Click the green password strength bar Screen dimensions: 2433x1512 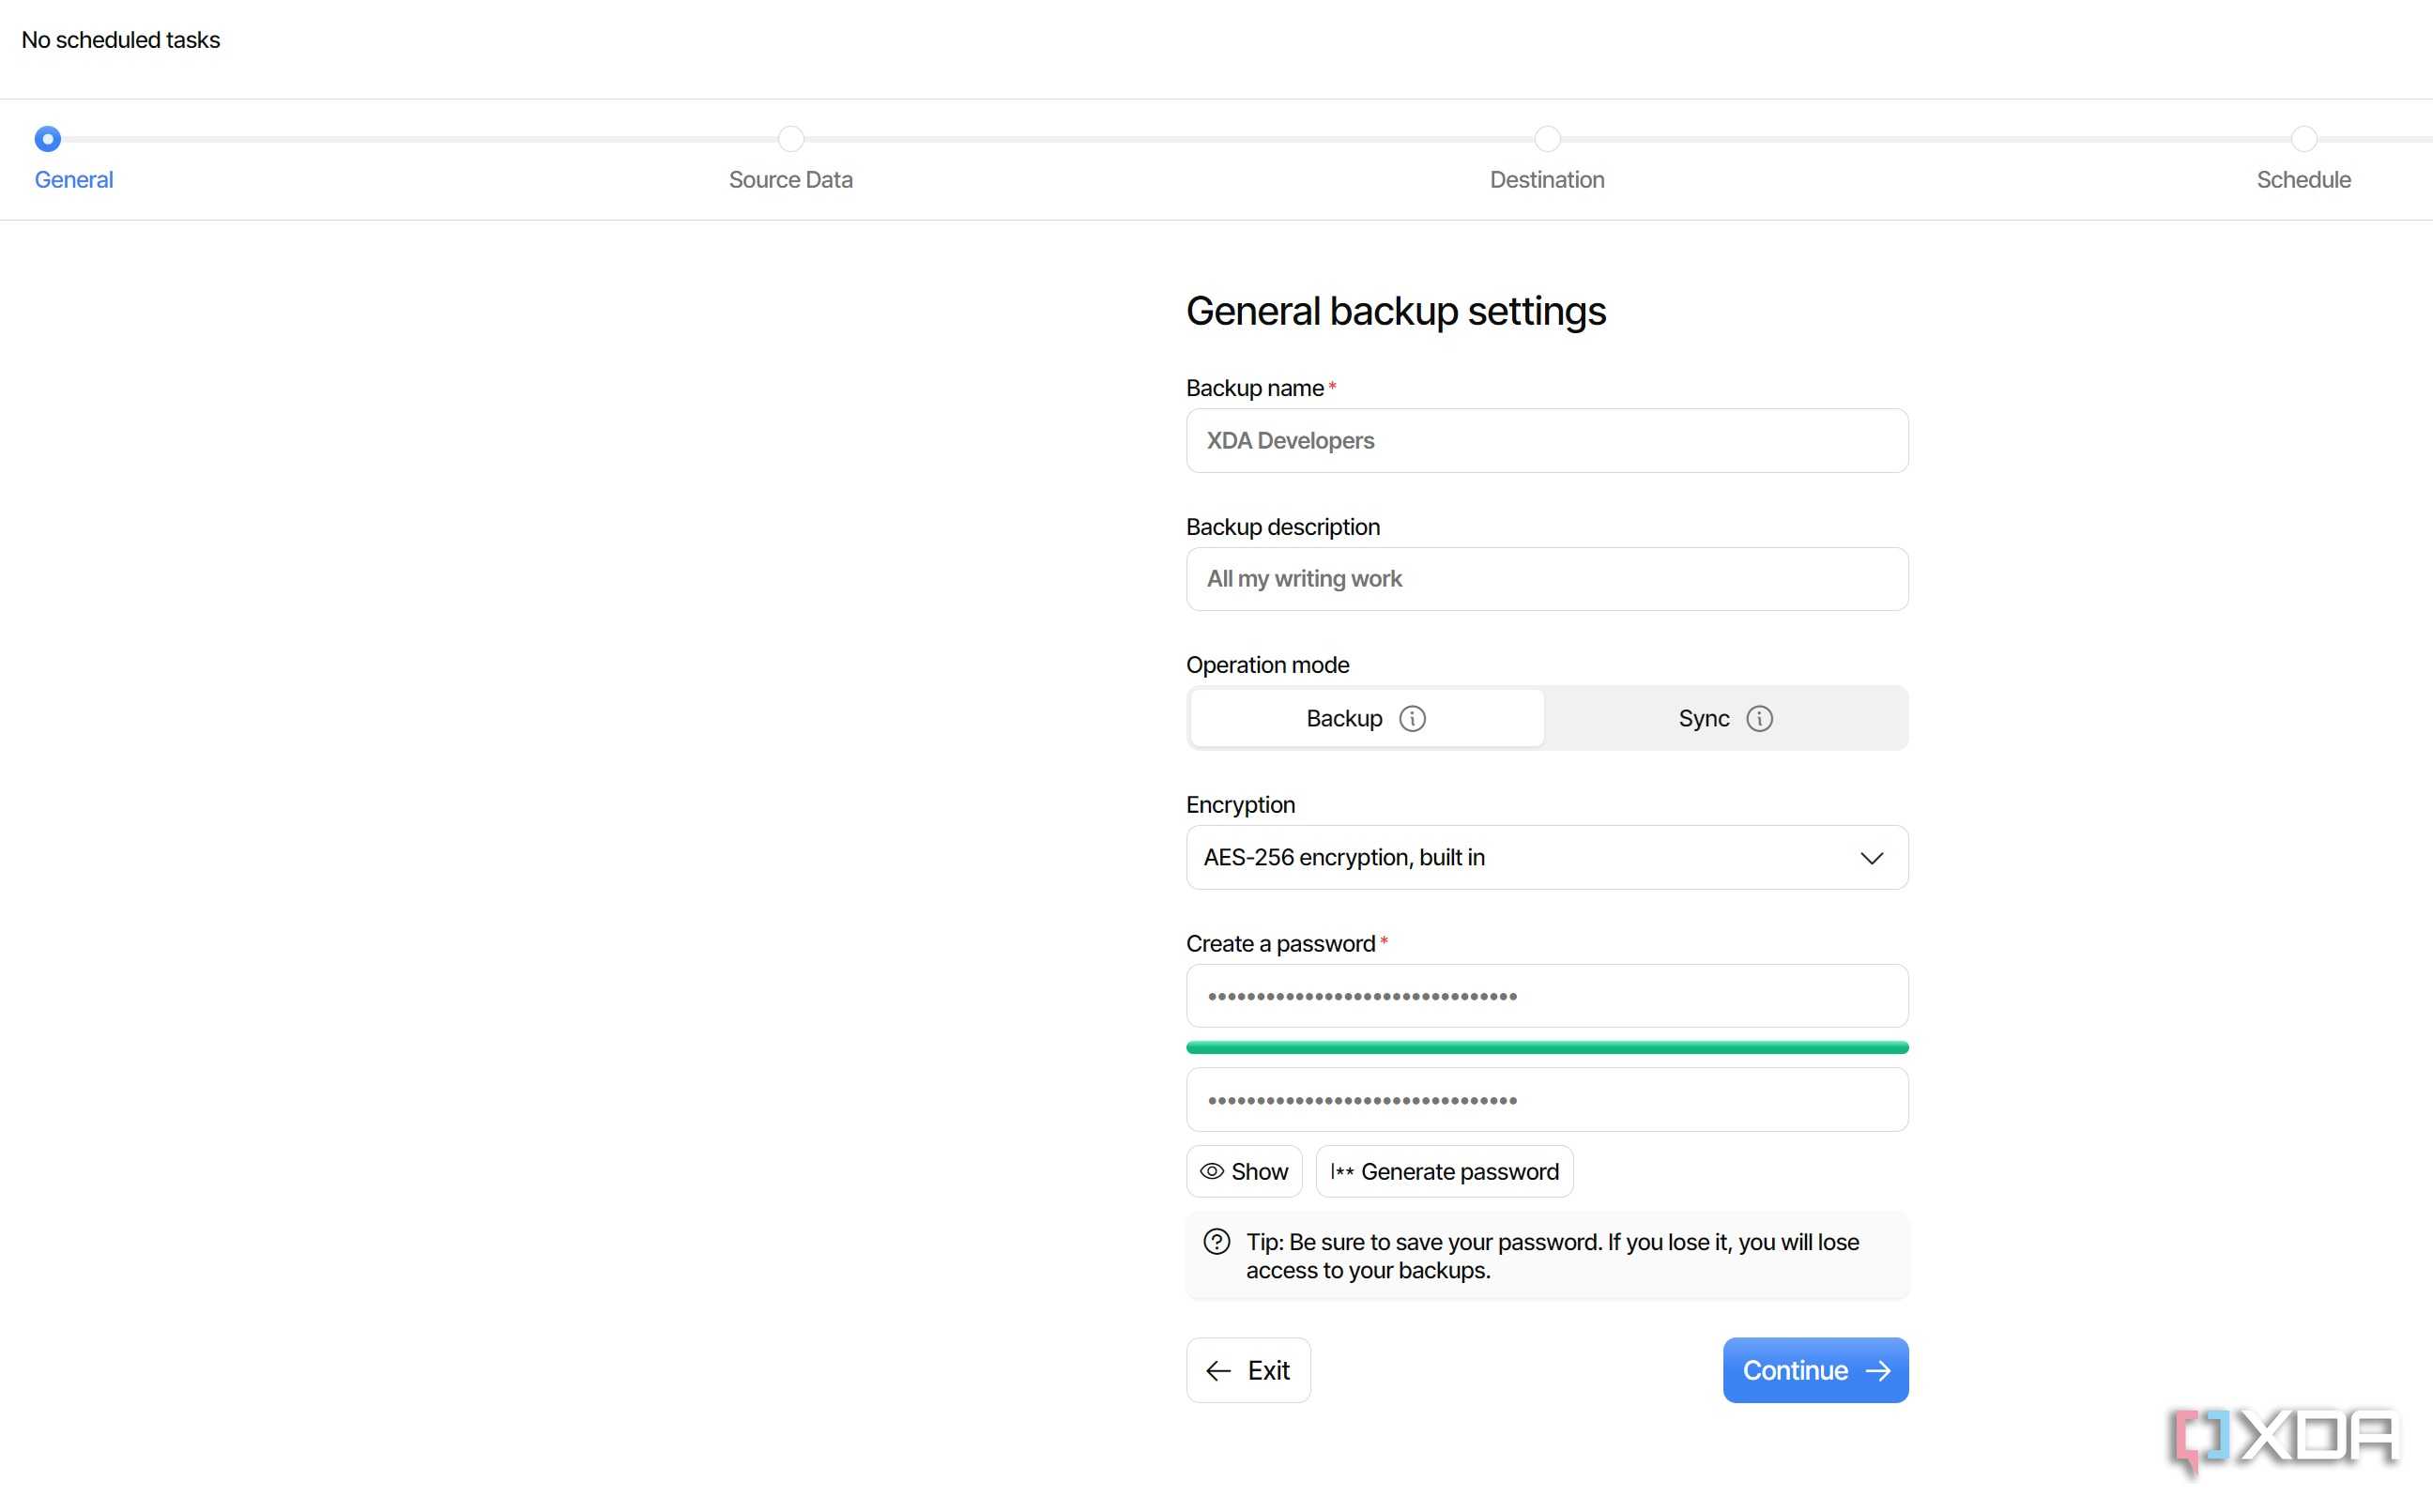[1547, 1047]
